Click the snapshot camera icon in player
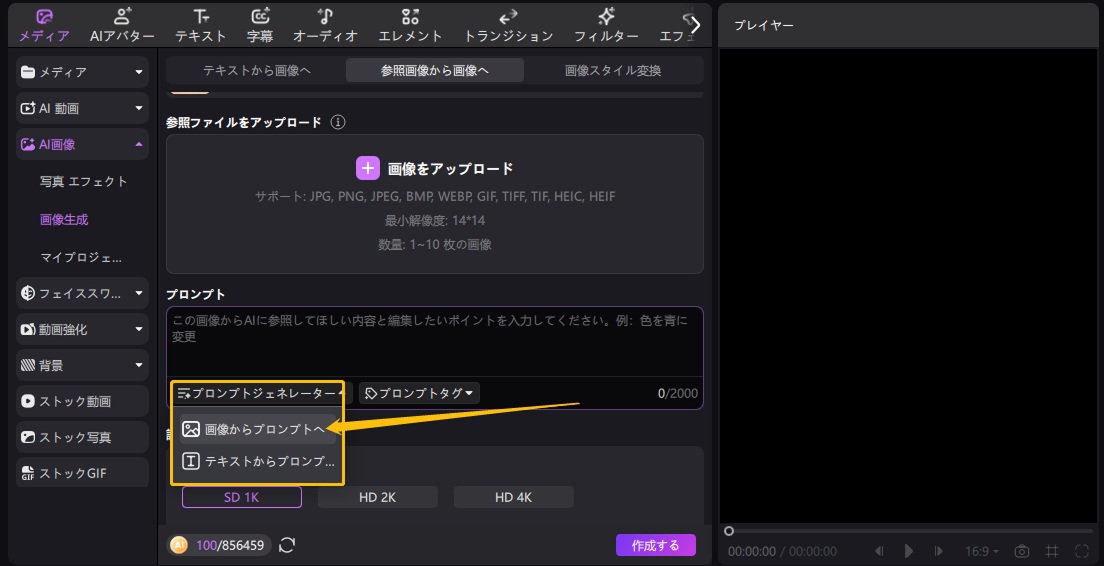The image size is (1104, 566). [x=1021, y=551]
